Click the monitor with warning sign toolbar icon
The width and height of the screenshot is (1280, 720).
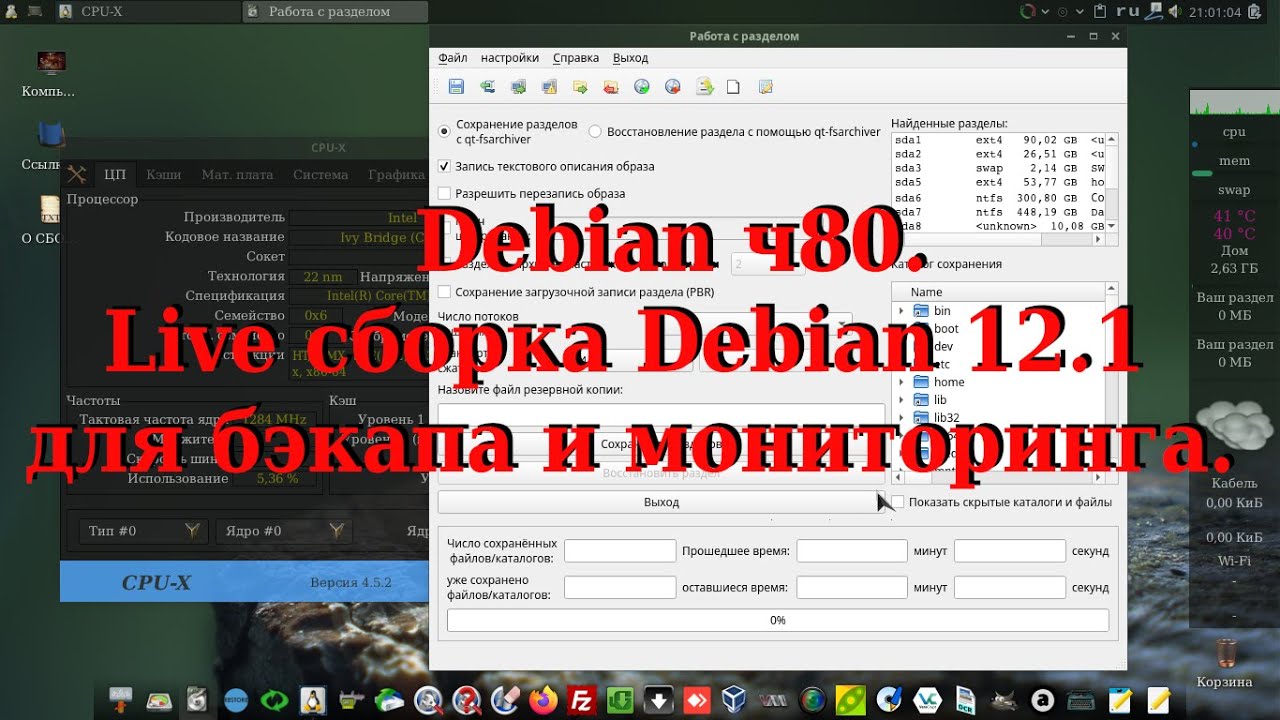point(549,87)
